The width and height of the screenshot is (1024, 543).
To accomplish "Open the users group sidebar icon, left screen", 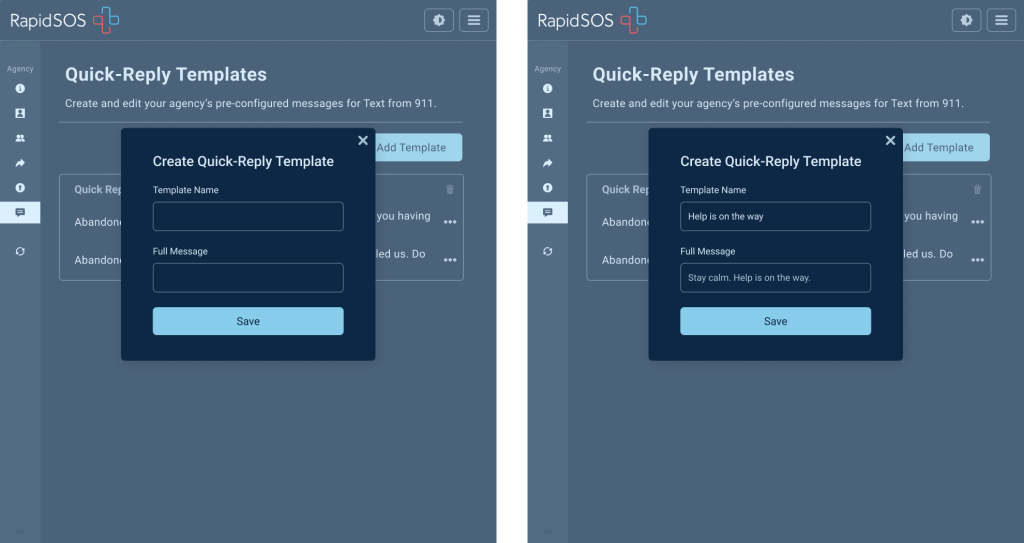I will coord(20,138).
